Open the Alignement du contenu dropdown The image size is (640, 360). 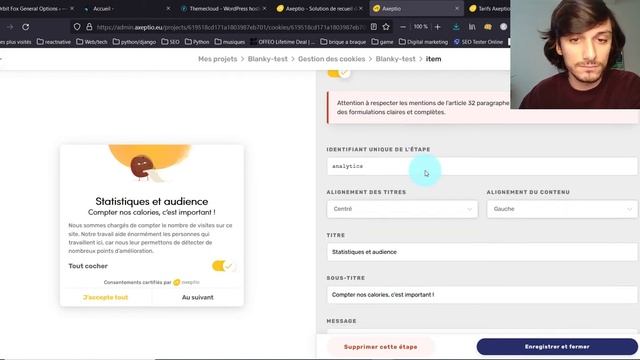coord(562,209)
